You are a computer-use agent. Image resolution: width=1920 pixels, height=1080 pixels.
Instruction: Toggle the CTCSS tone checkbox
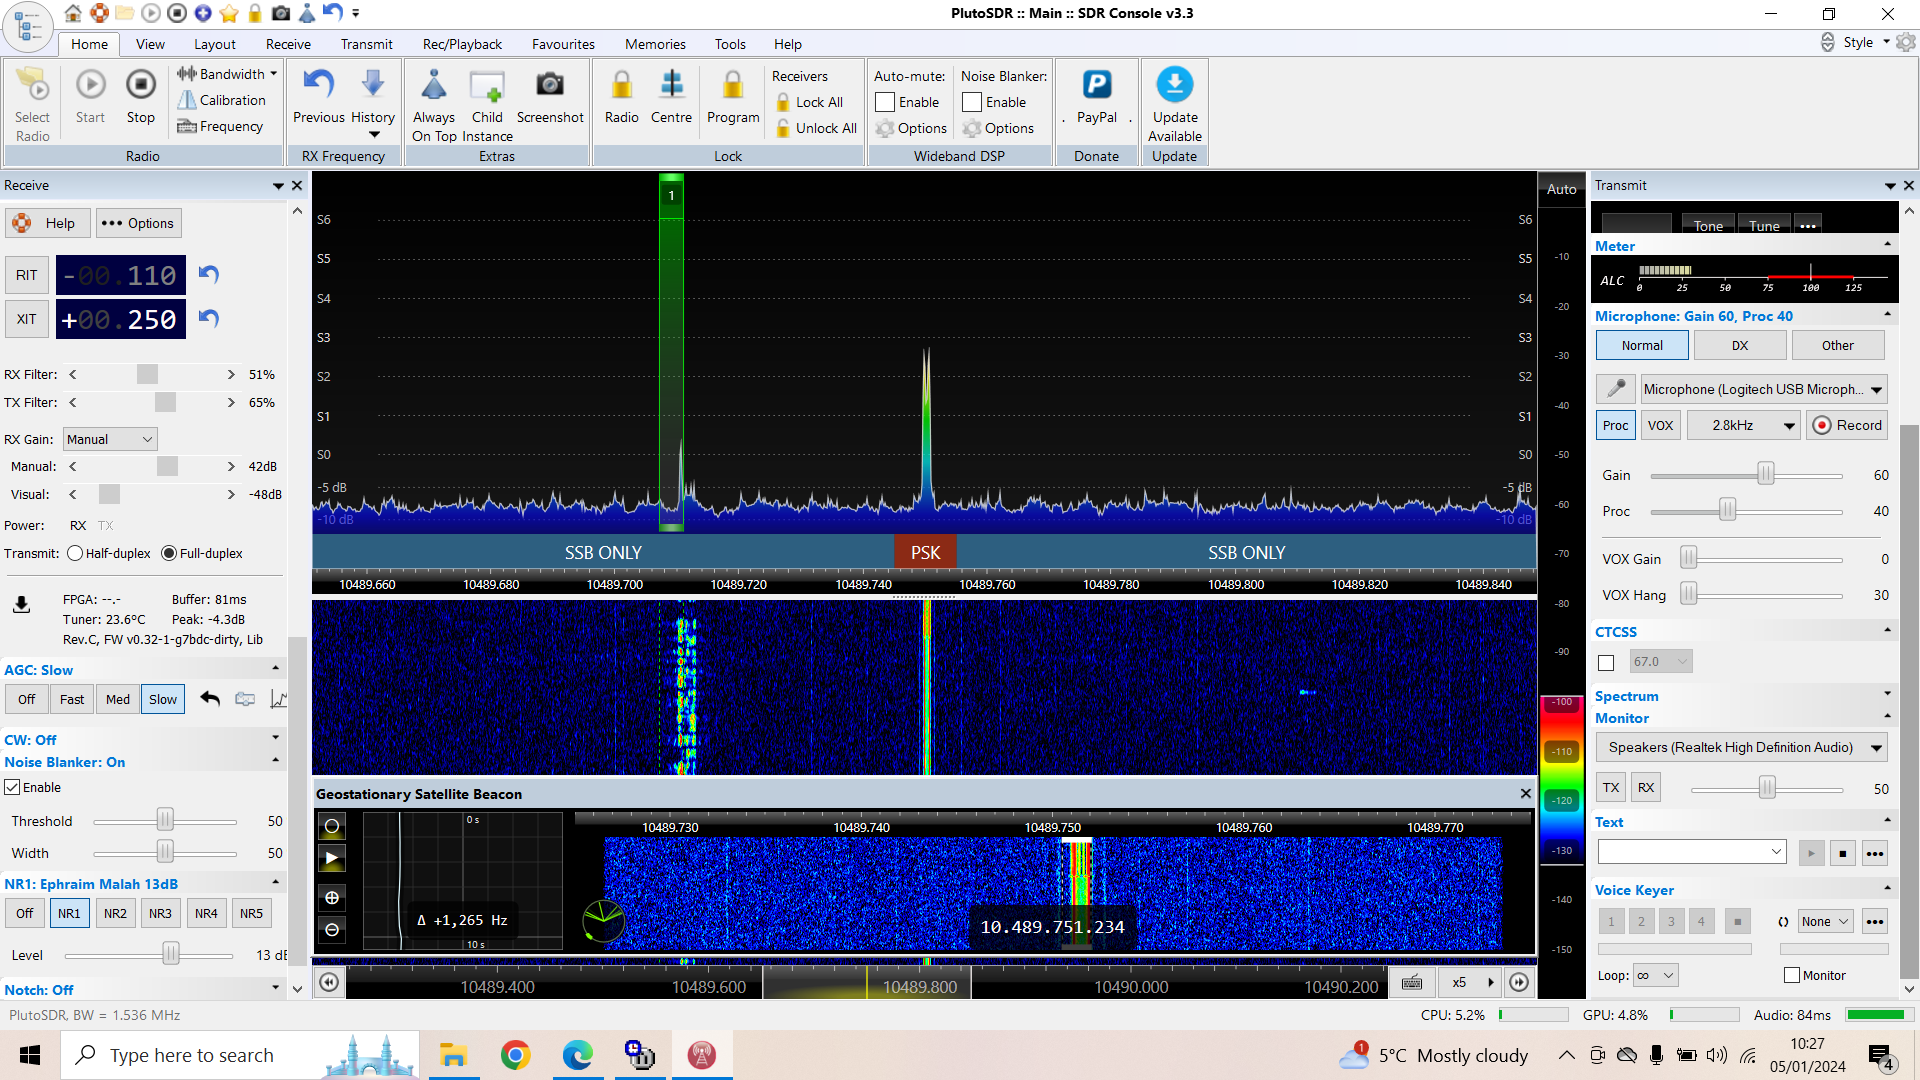click(1606, 661)
